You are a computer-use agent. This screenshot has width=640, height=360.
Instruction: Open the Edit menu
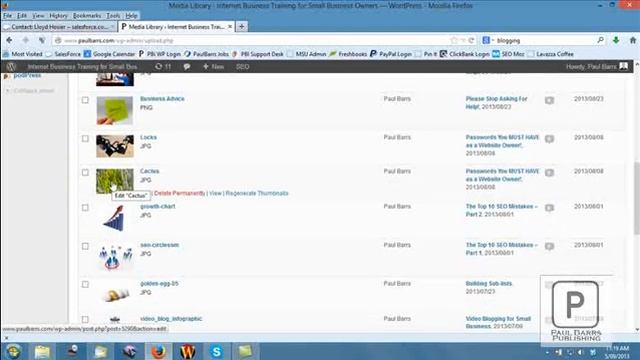pyautogui.click(x=22, y=16)
